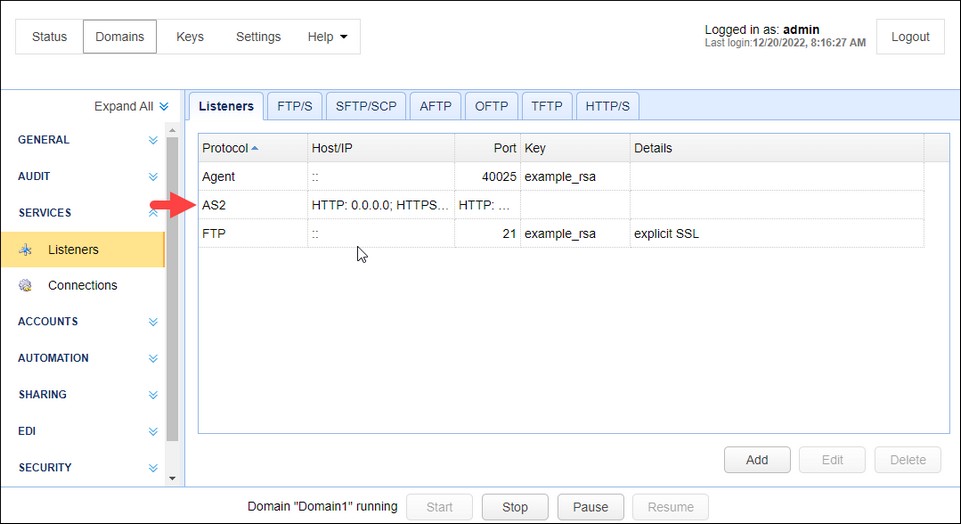Click the Resume domain button

670,507
